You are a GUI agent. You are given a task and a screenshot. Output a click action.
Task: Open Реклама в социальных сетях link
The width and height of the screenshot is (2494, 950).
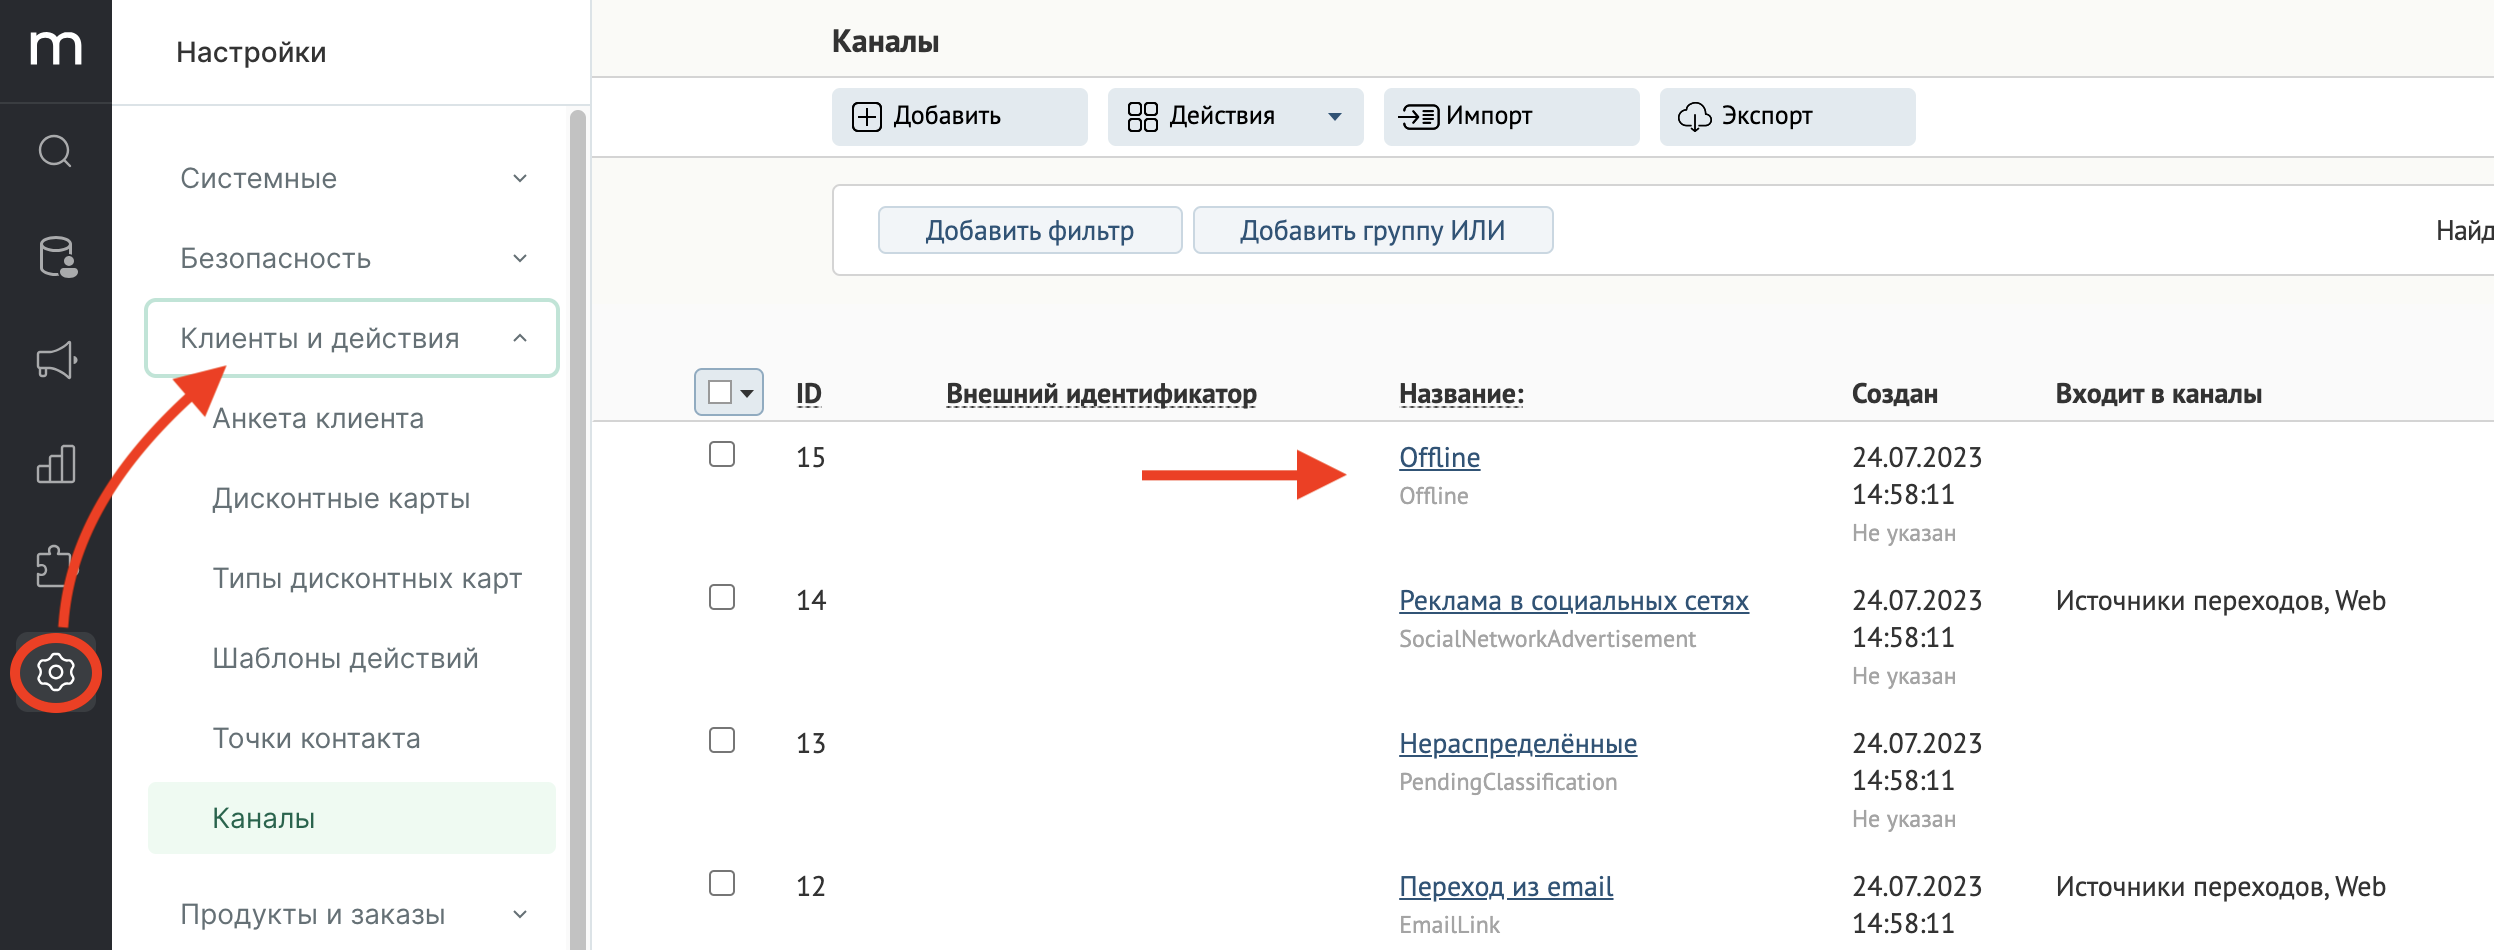1574,600
